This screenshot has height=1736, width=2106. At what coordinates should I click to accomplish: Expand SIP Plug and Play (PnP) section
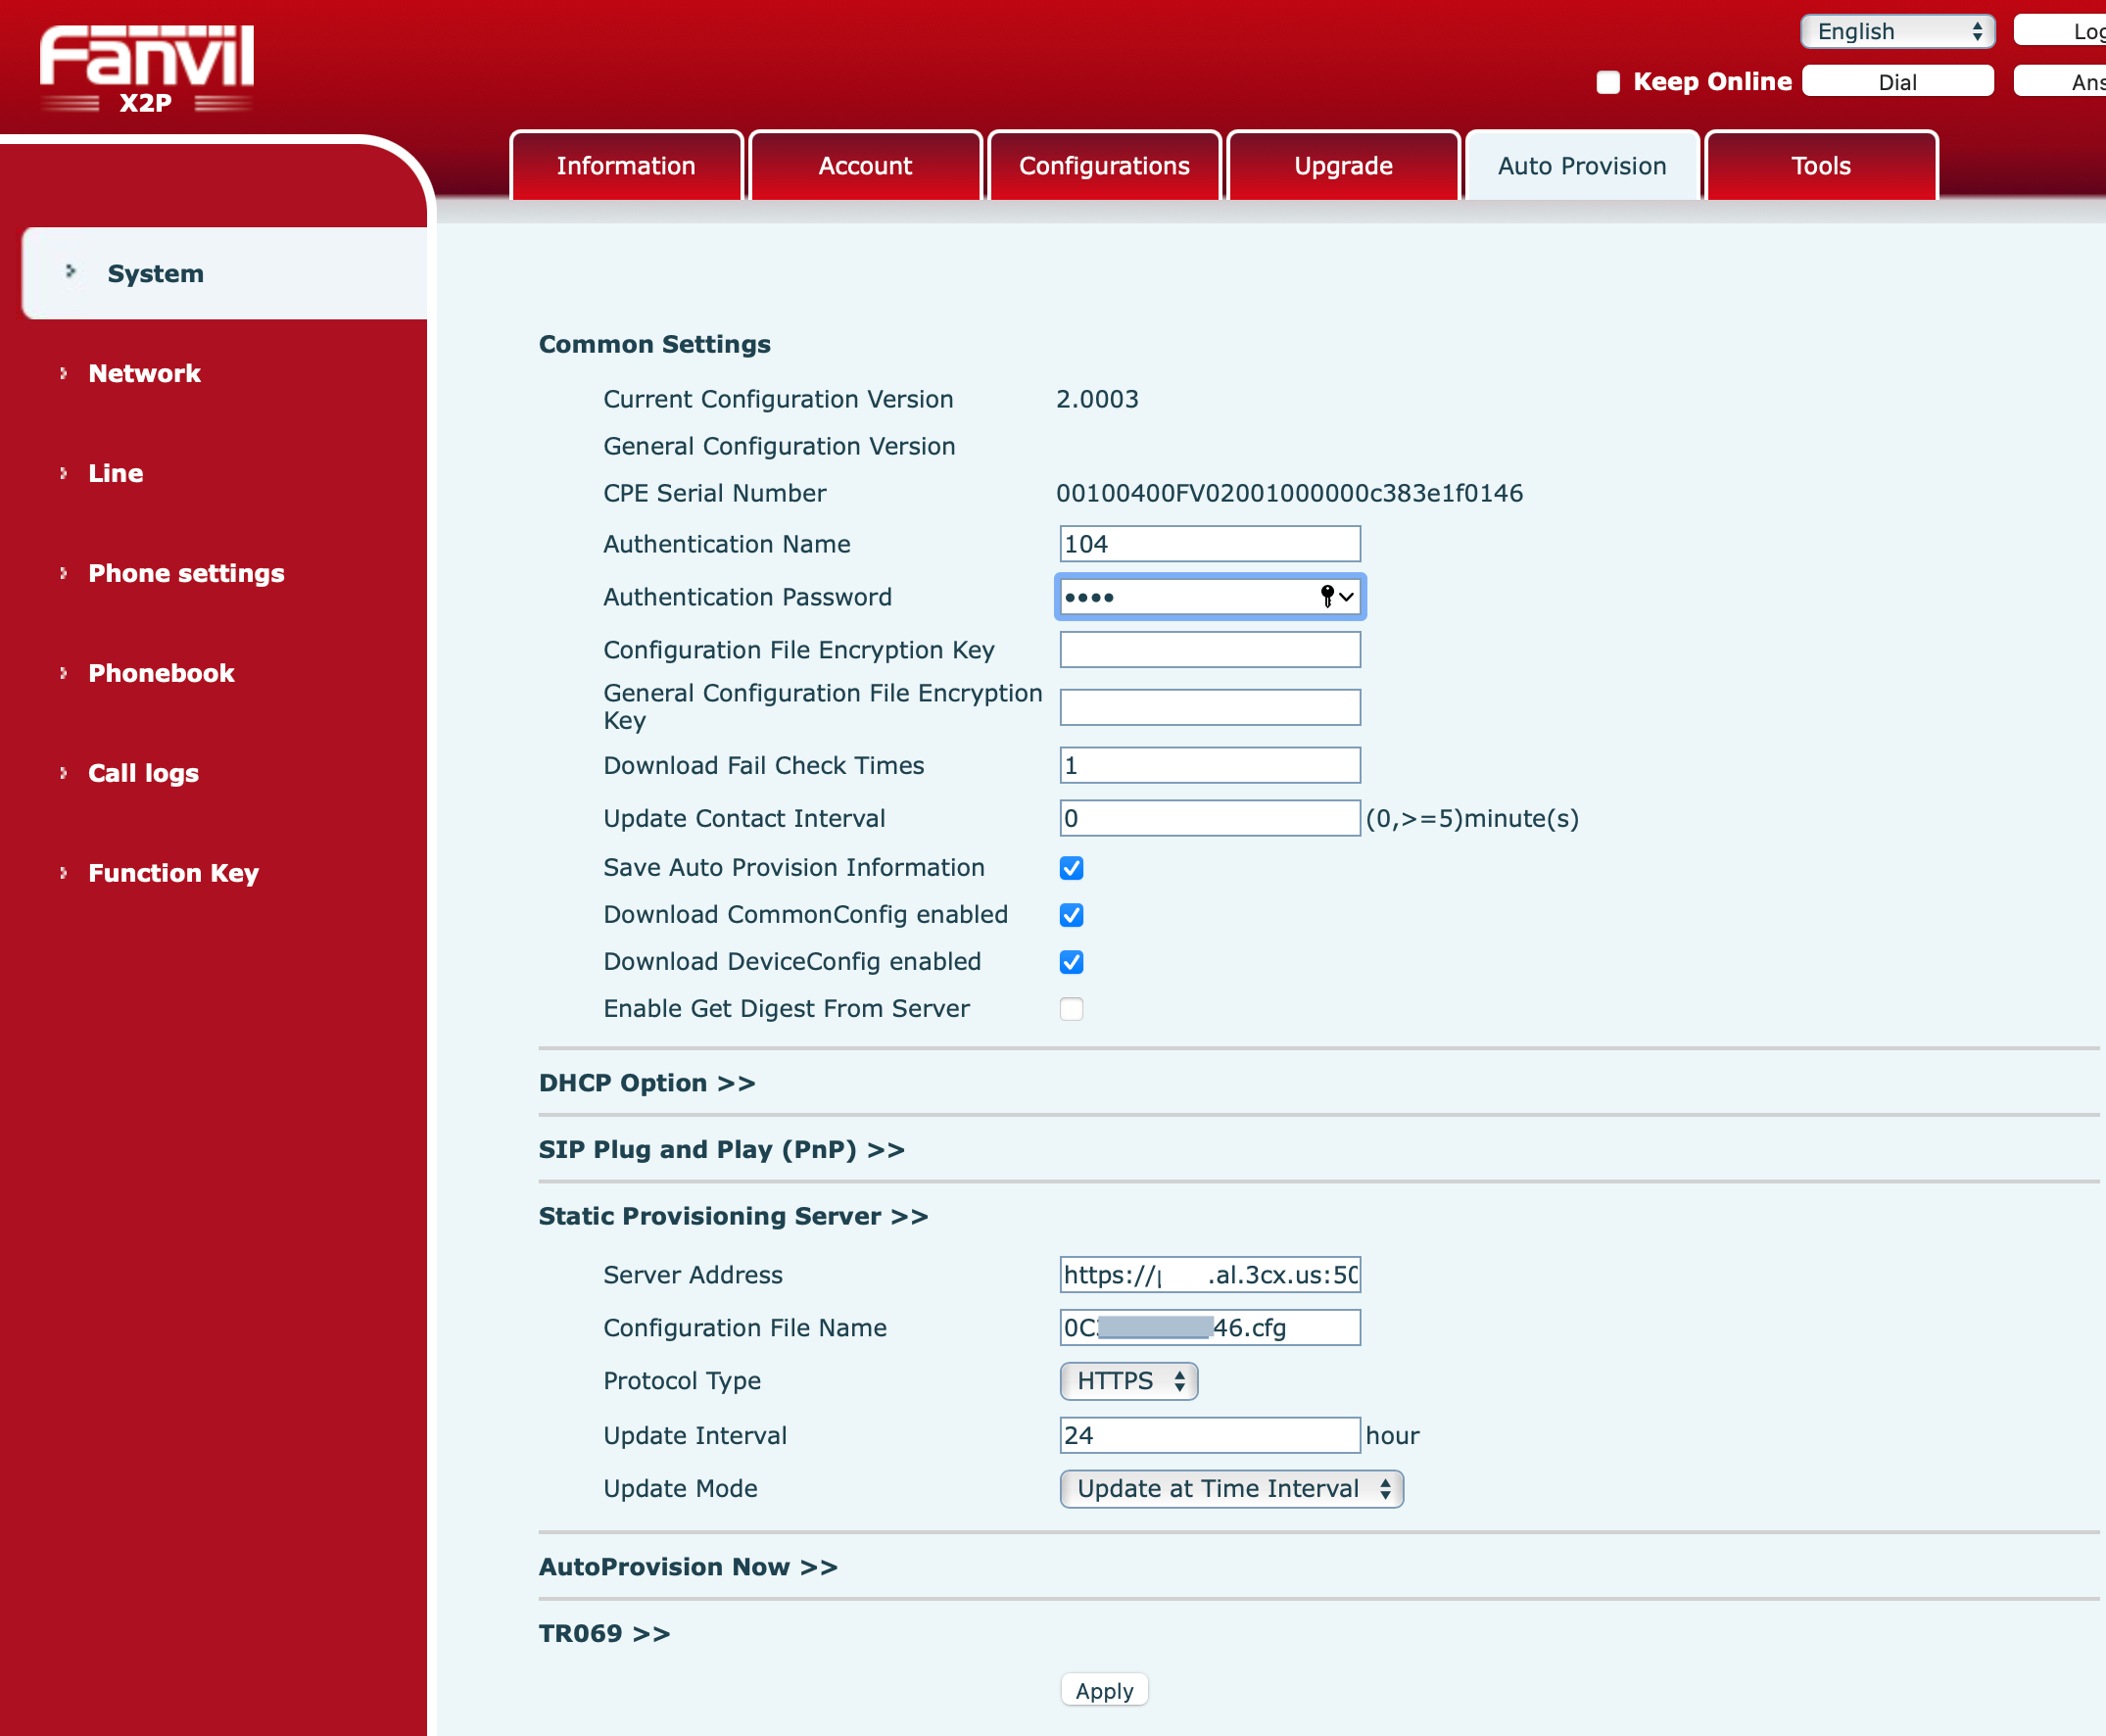pyautogui.click(x=721, y=1150)
